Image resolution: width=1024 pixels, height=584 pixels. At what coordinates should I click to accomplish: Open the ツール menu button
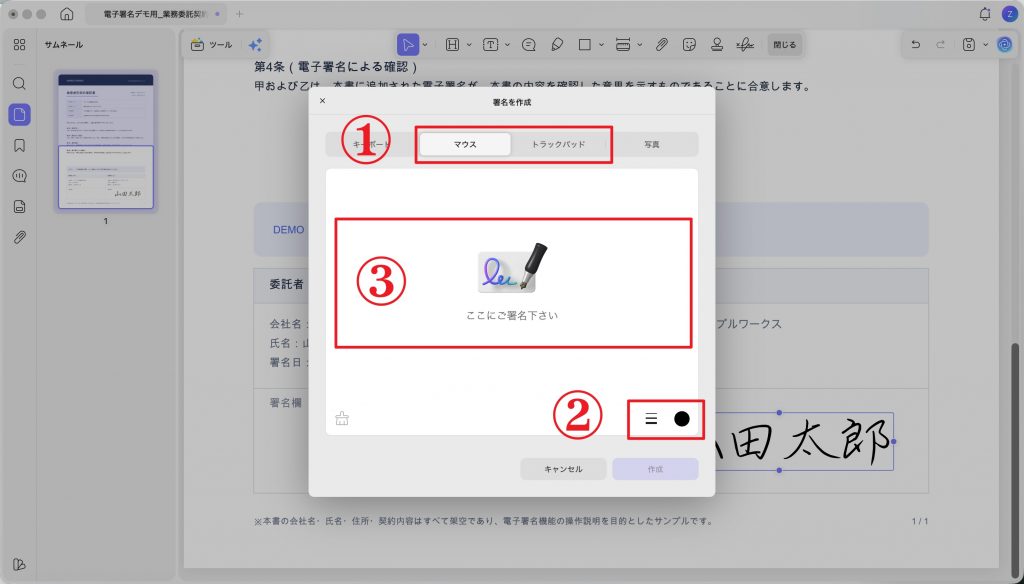212,44
